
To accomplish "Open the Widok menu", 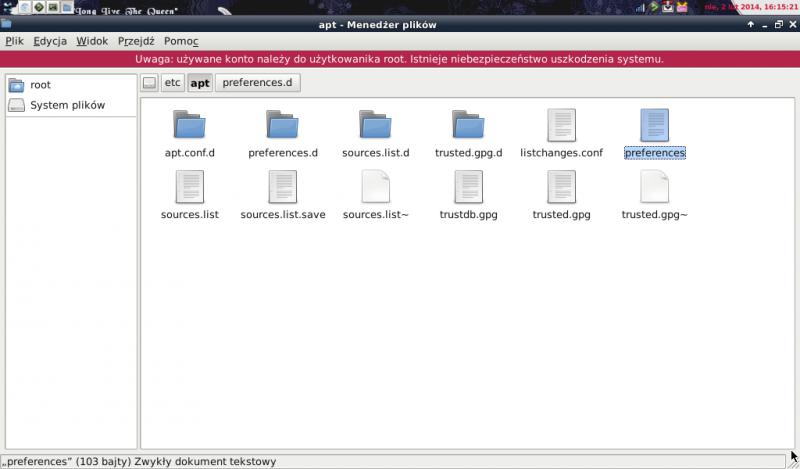I will 92,42.
